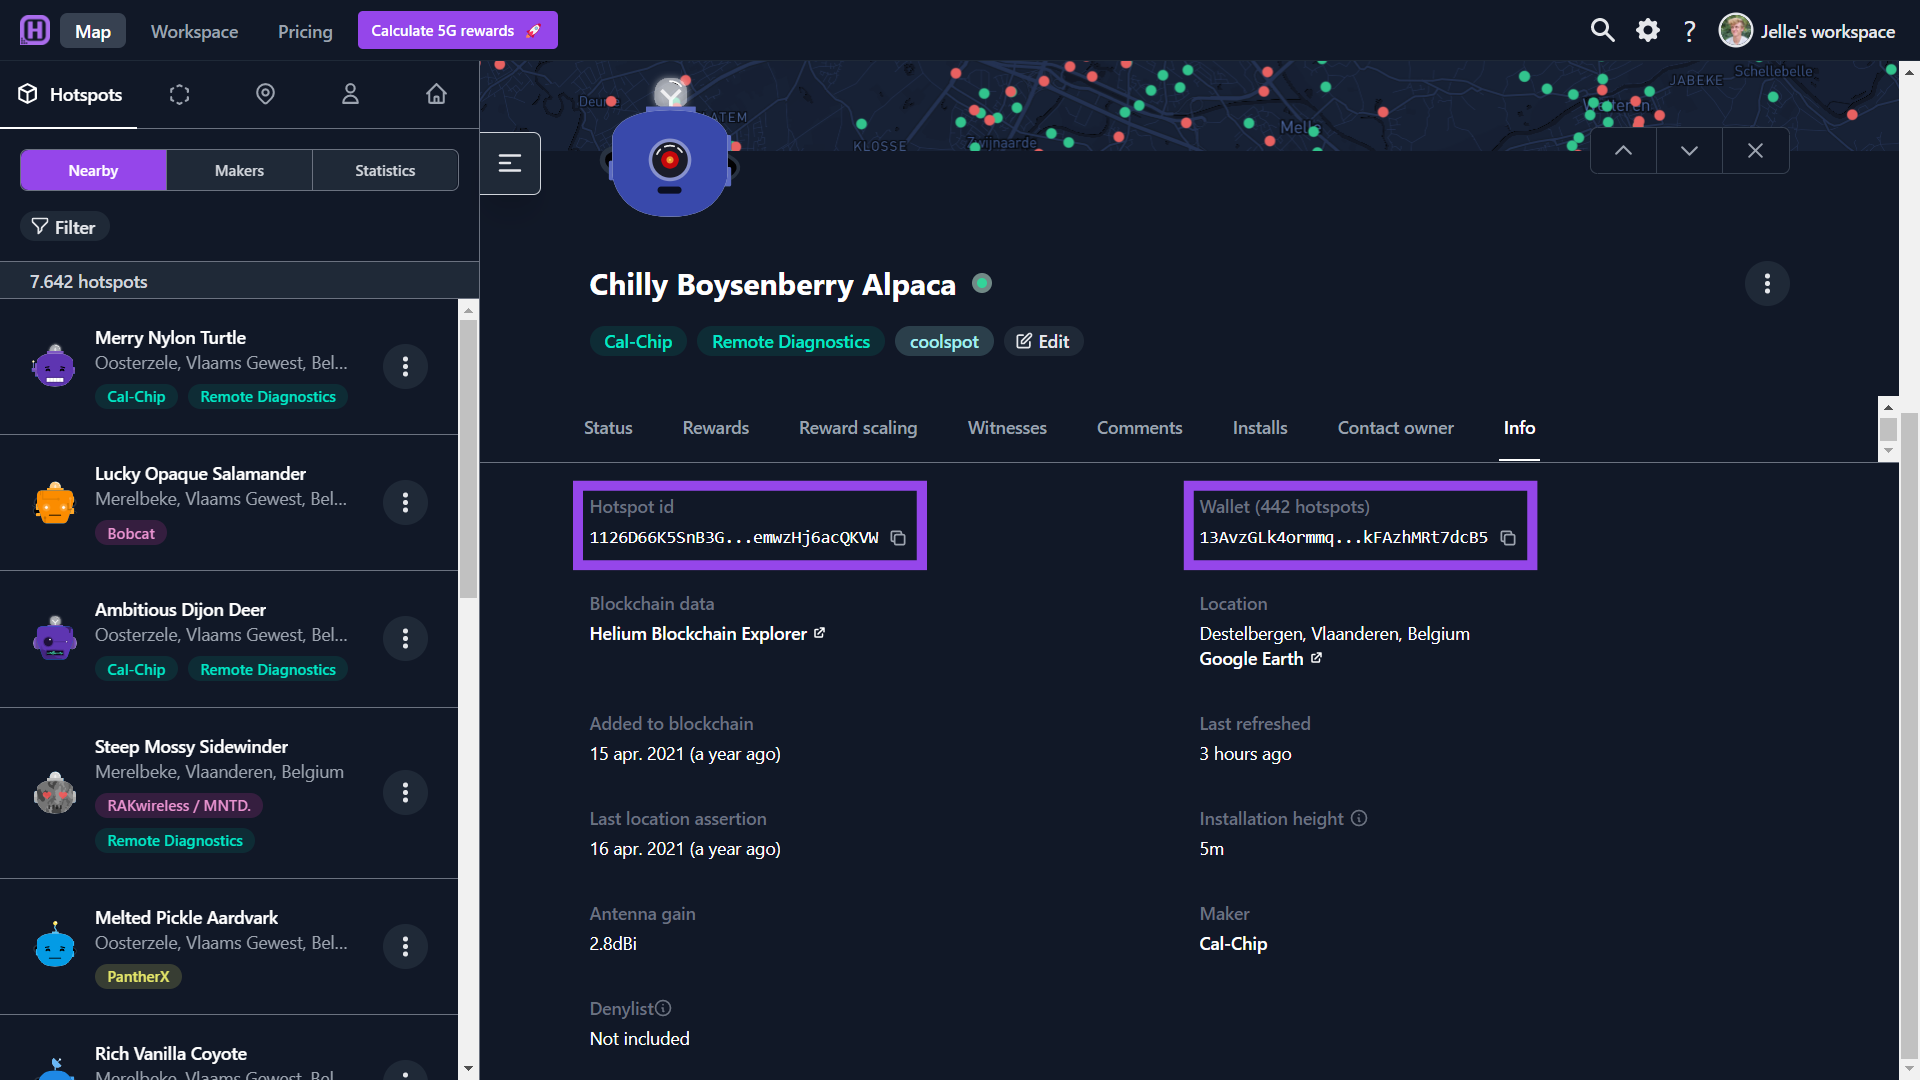Click the coolspot tag
Viewport: 1920px width, 1080px height.
[x=944, y=341]
